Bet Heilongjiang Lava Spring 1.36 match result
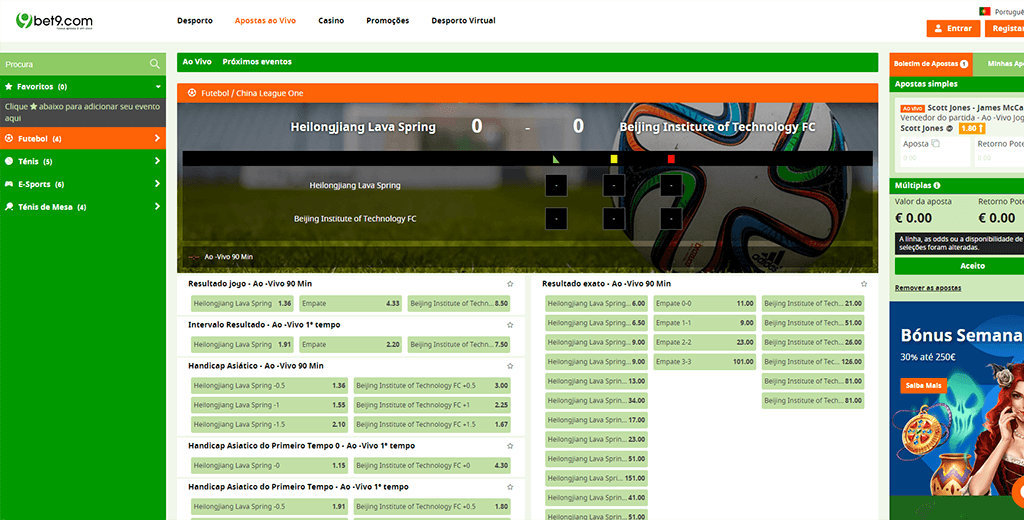The width and height of the screenshot is (1024, 520). 243,304
